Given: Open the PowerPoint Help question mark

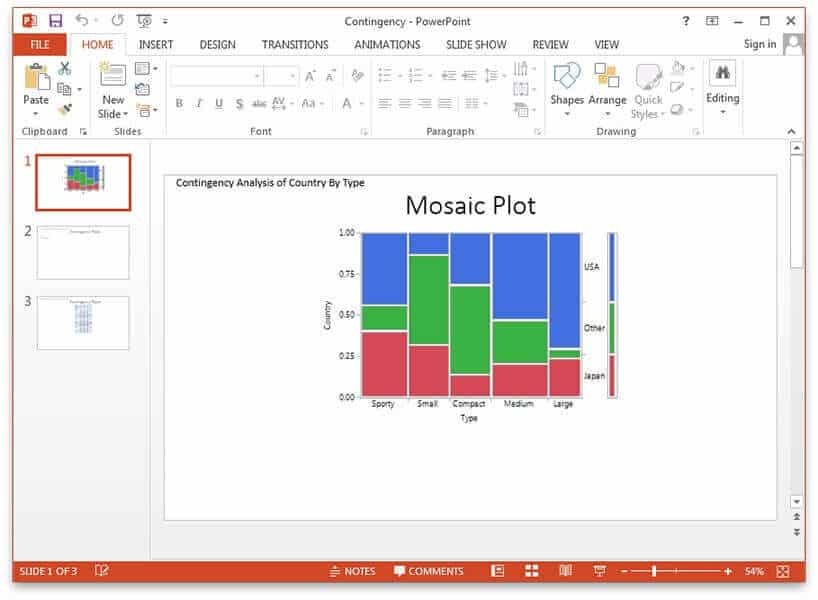Looking at the screenshot, I should [x=685, y=20].
